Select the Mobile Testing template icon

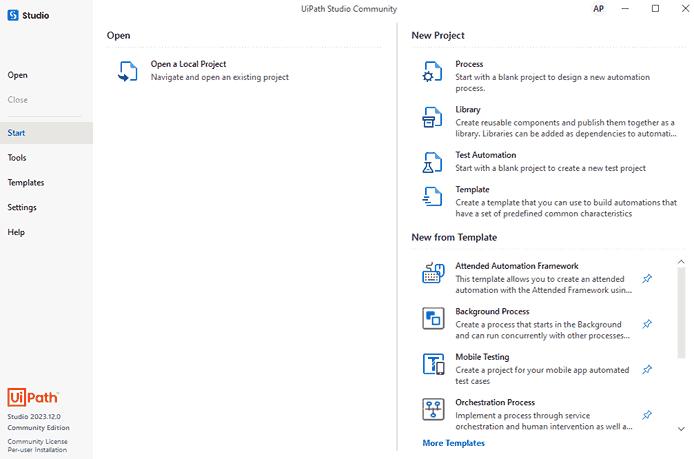(x=433, y=364)
